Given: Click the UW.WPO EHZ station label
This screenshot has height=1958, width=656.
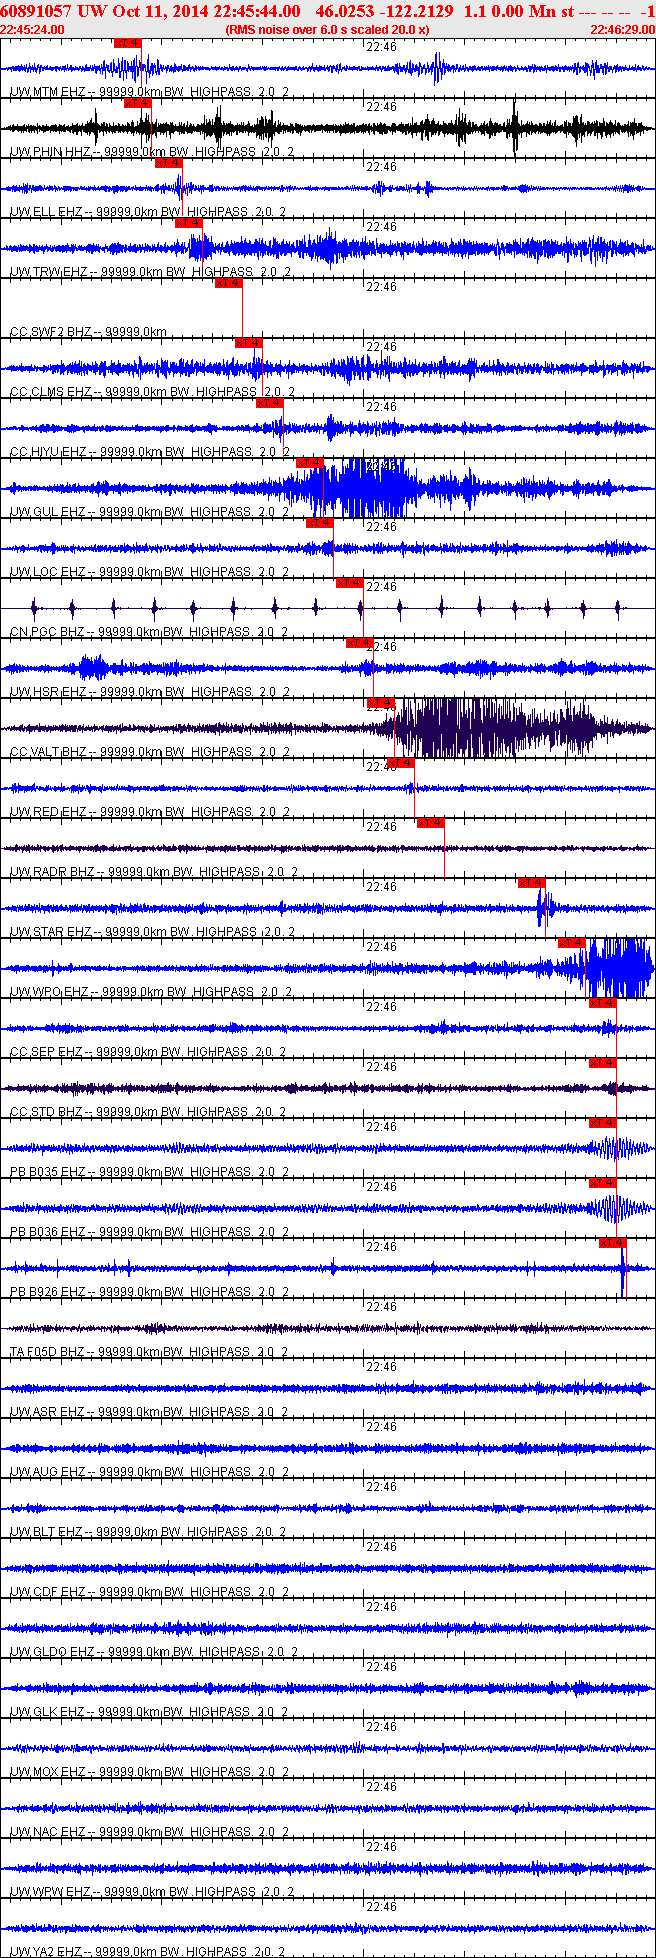Looking at the screenshot, I should click(x=48, y=992).
